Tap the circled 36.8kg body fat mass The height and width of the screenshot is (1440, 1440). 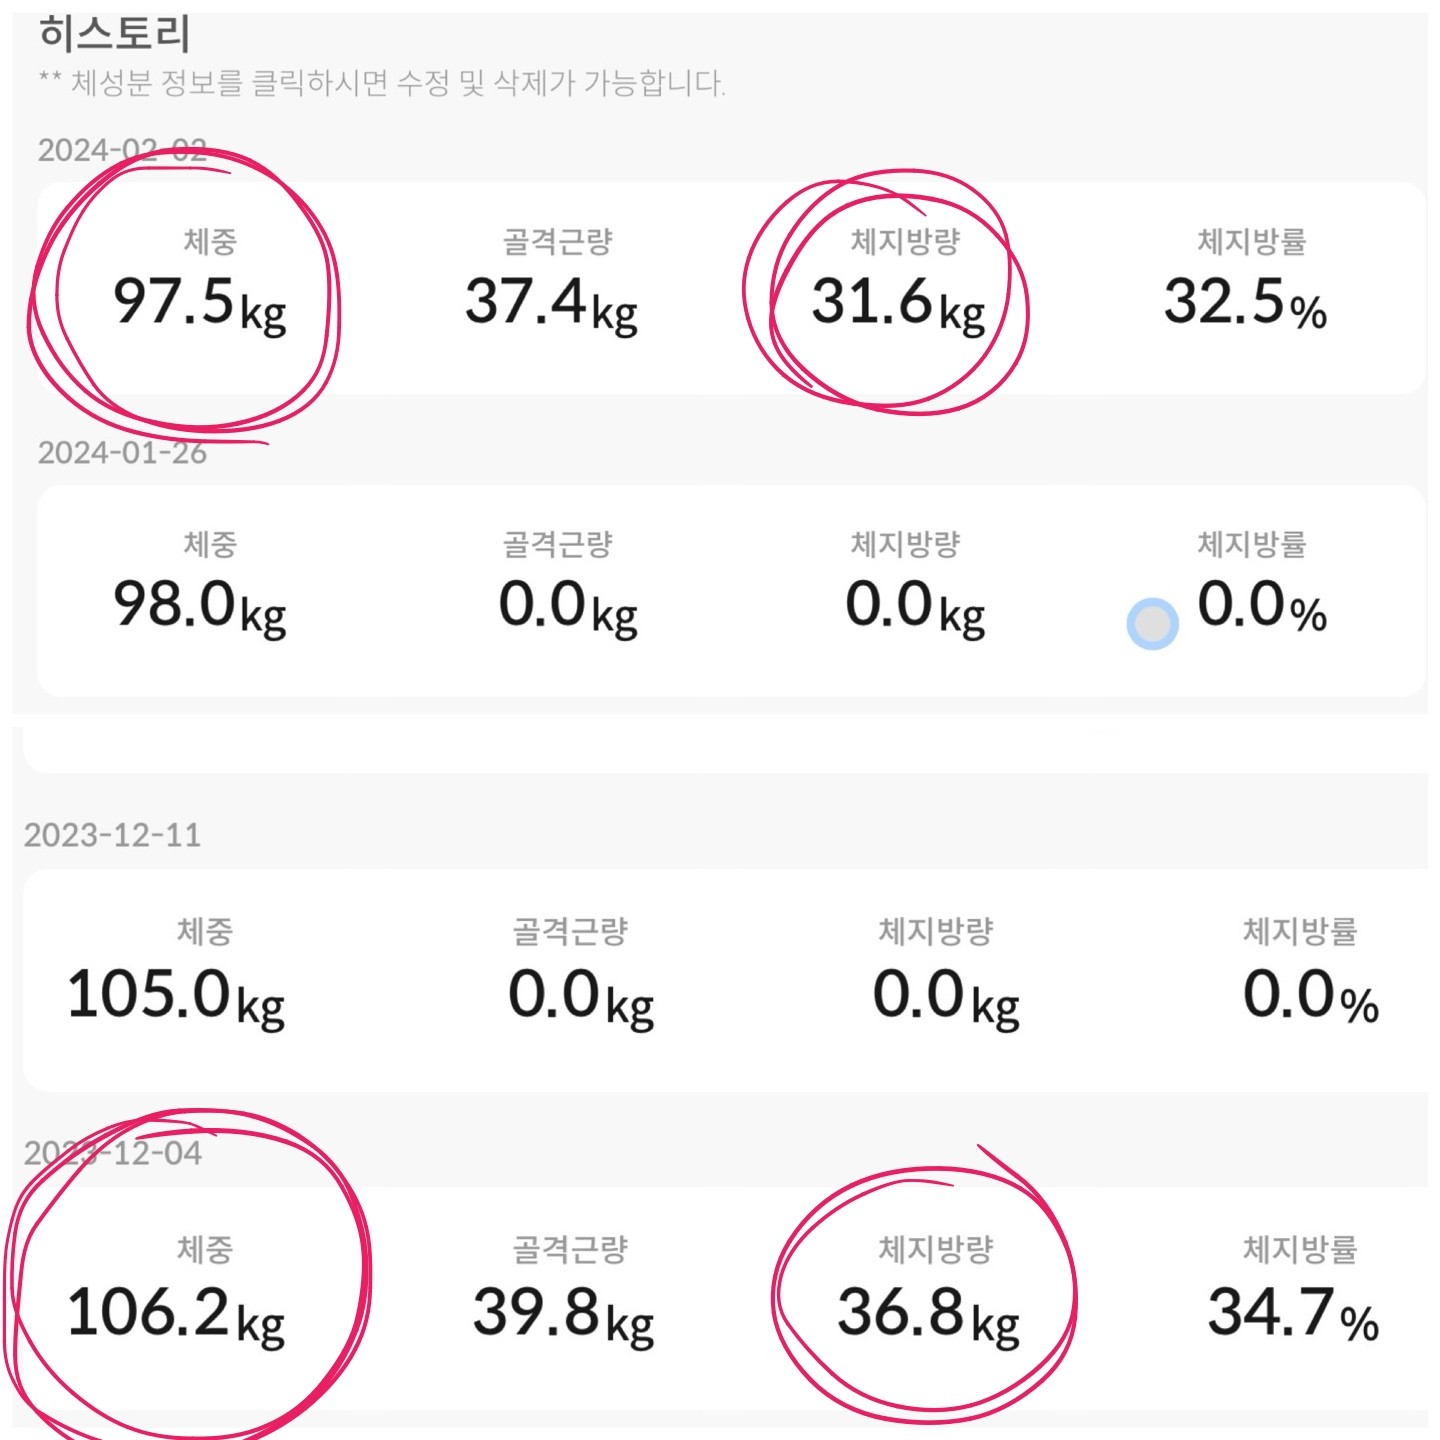928,1313
